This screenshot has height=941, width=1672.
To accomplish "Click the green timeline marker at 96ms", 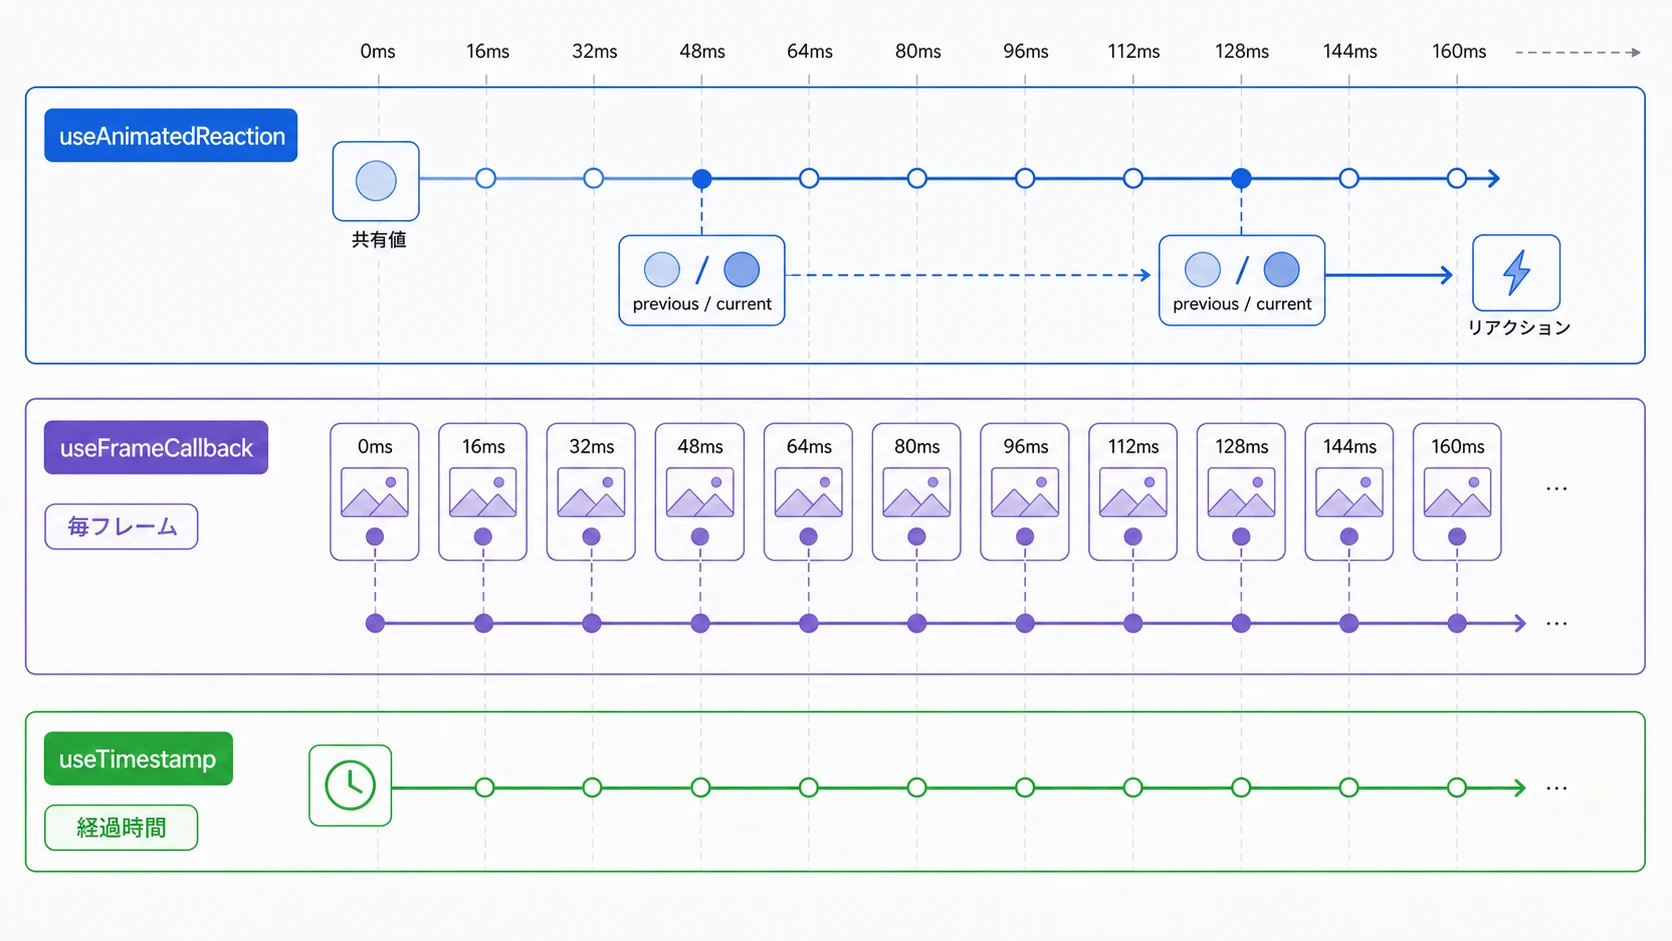I will point(1025,788).
